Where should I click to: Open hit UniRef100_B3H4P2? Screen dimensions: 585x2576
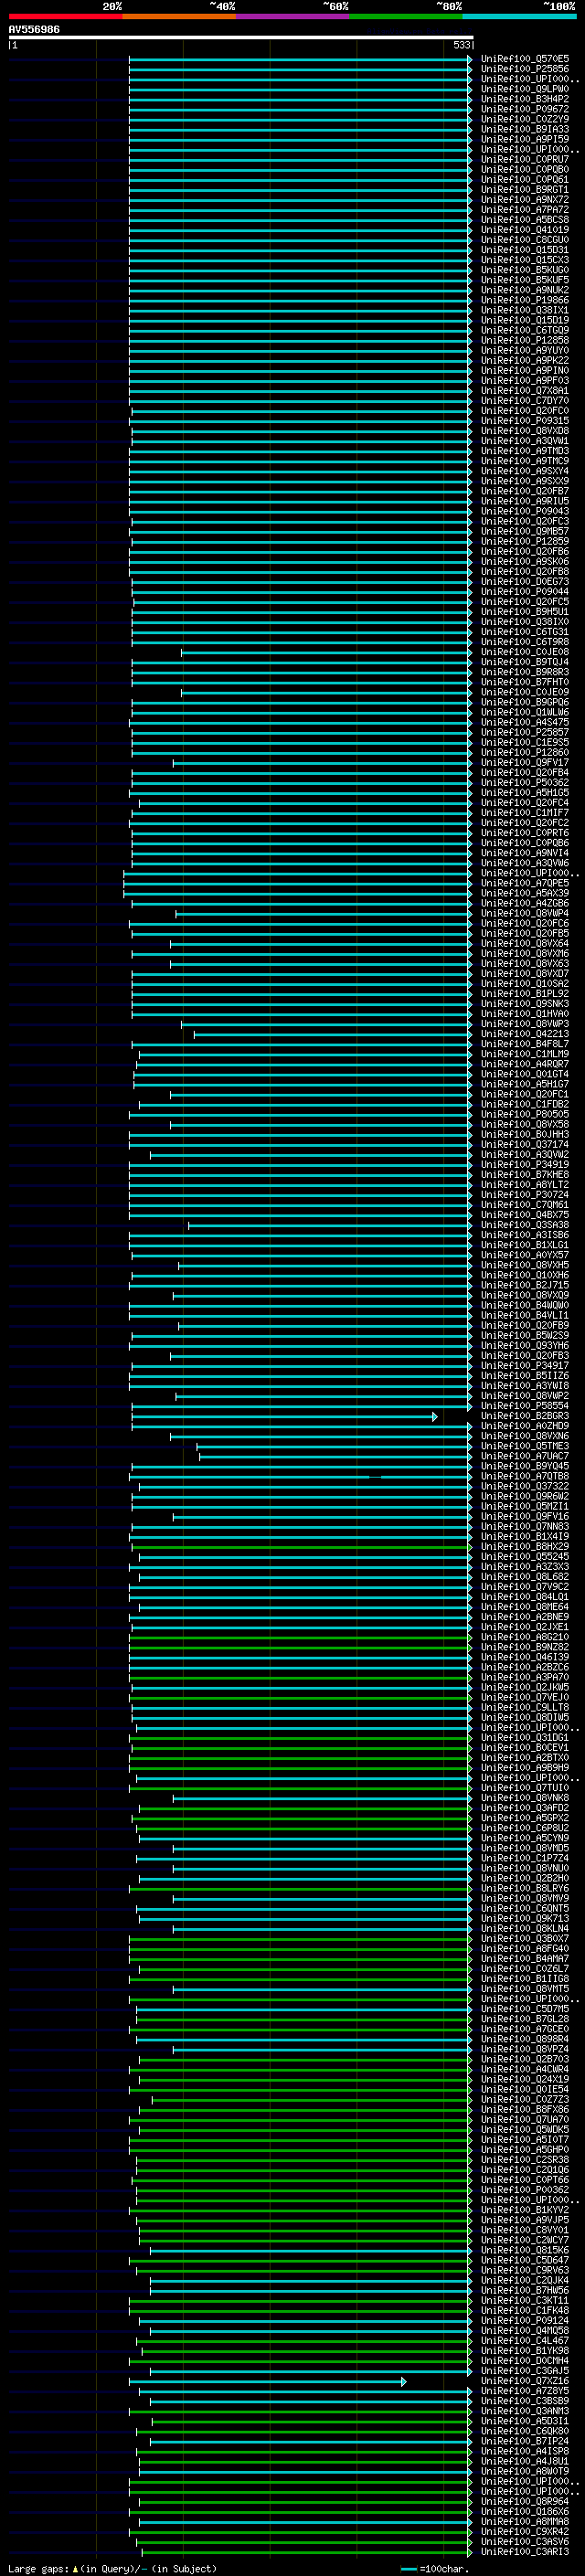coord(525,99)
